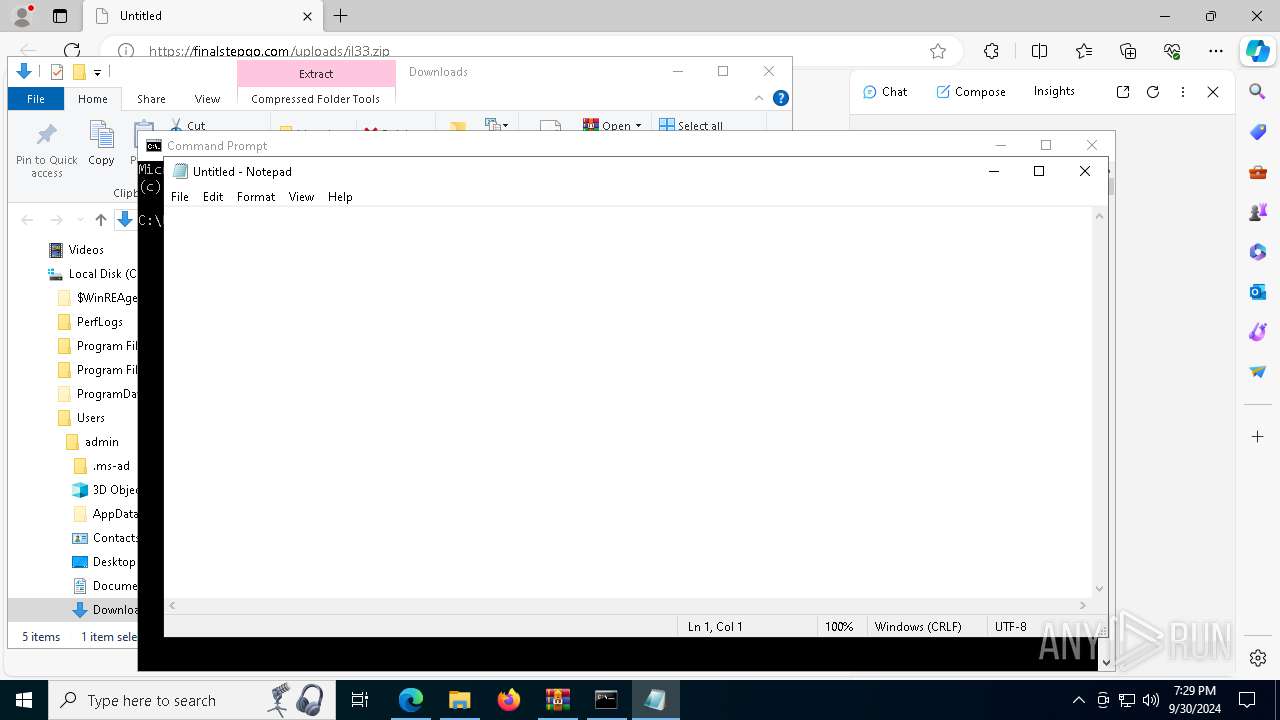Image resolution: width=1280 pixels, height=720 pixels.
Task: Open the View tab in File Explorer ribbon
Action: 207,99
